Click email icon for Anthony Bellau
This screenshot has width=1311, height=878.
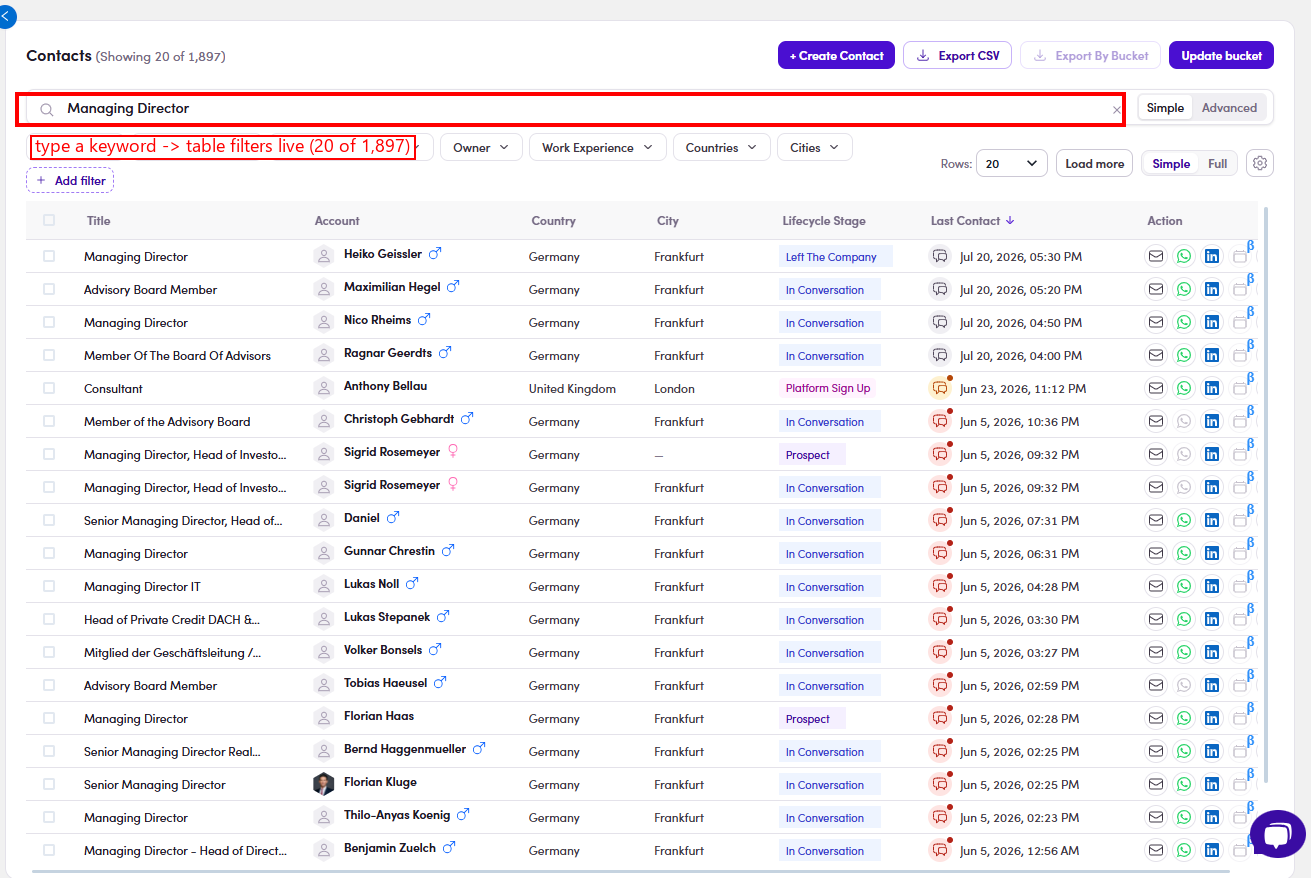tap(1156, 388)
